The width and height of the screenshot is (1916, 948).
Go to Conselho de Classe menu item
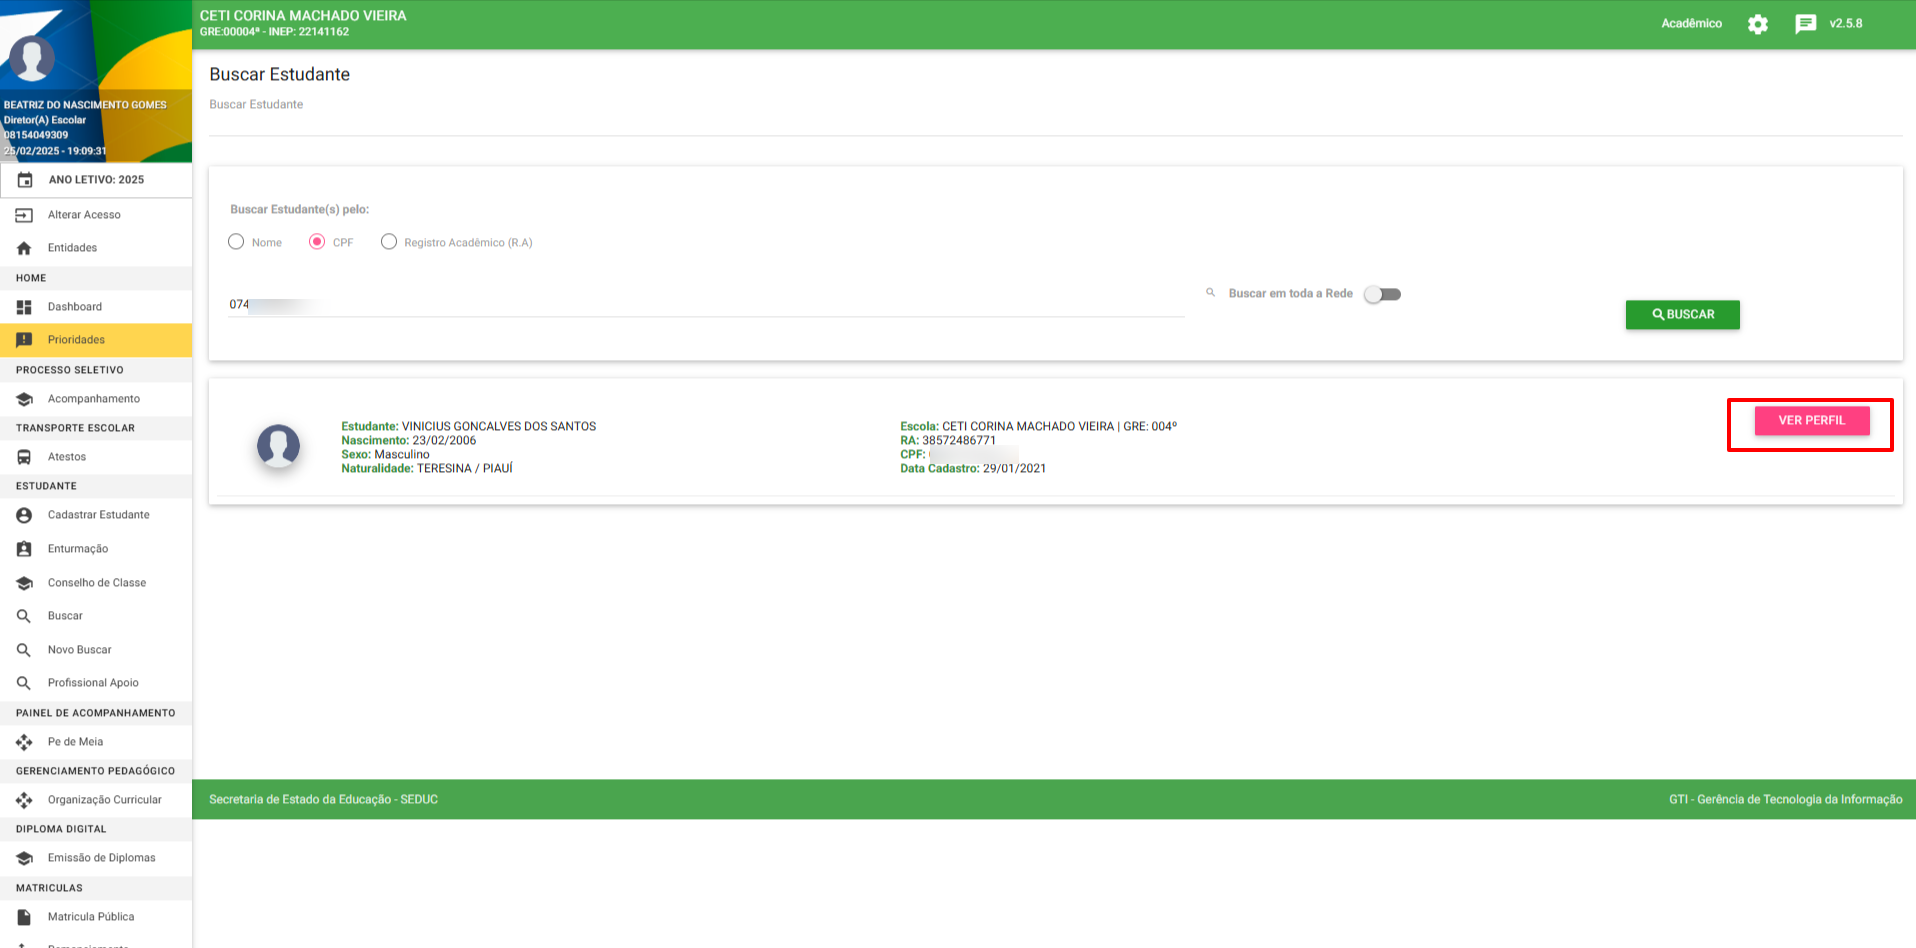tap(96, 583)
